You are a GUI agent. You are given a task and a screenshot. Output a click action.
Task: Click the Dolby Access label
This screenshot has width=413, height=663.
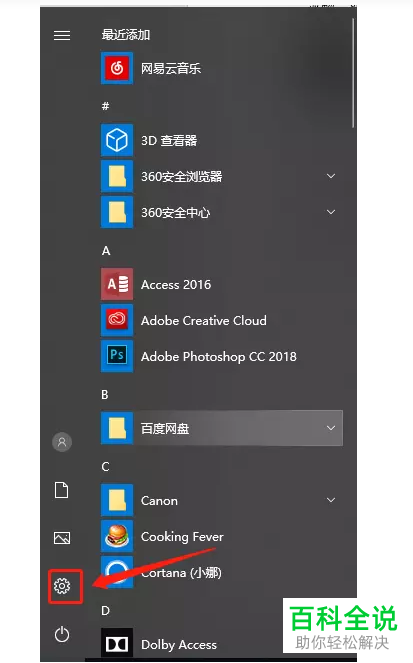(179, 645)
